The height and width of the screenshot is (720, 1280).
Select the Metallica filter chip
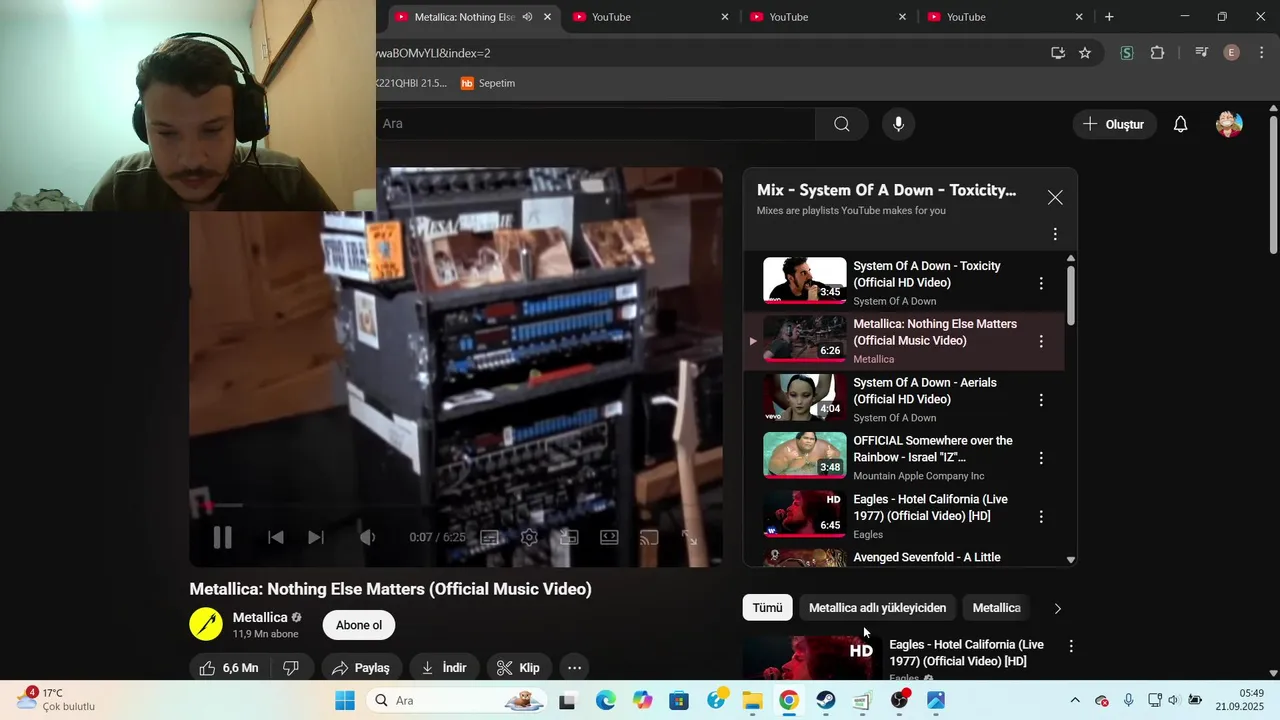coord(996,608)
